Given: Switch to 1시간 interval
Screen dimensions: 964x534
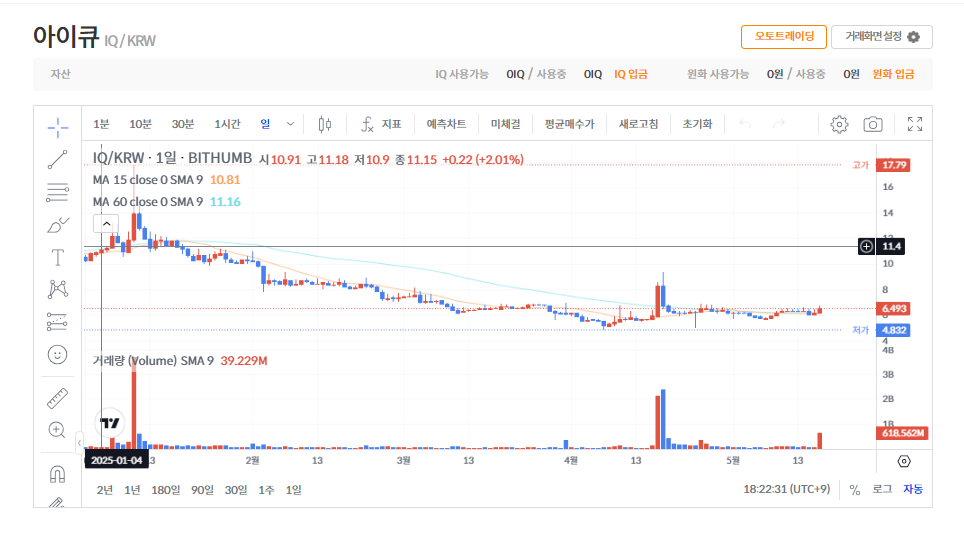Looking at the screenshot, I should 227,124.
